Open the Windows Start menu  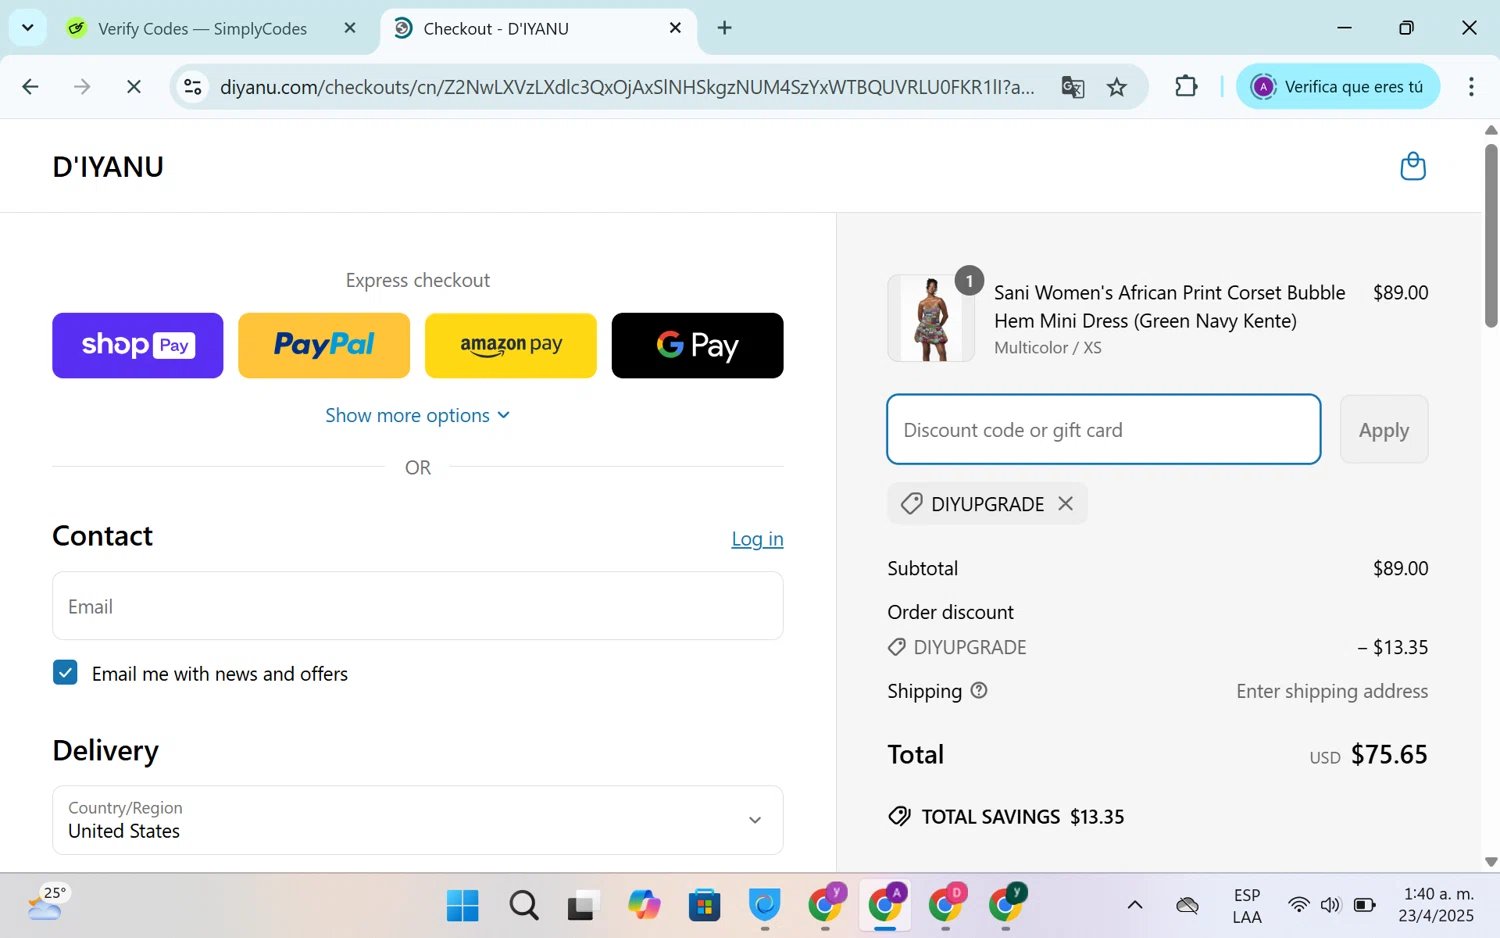462,905
